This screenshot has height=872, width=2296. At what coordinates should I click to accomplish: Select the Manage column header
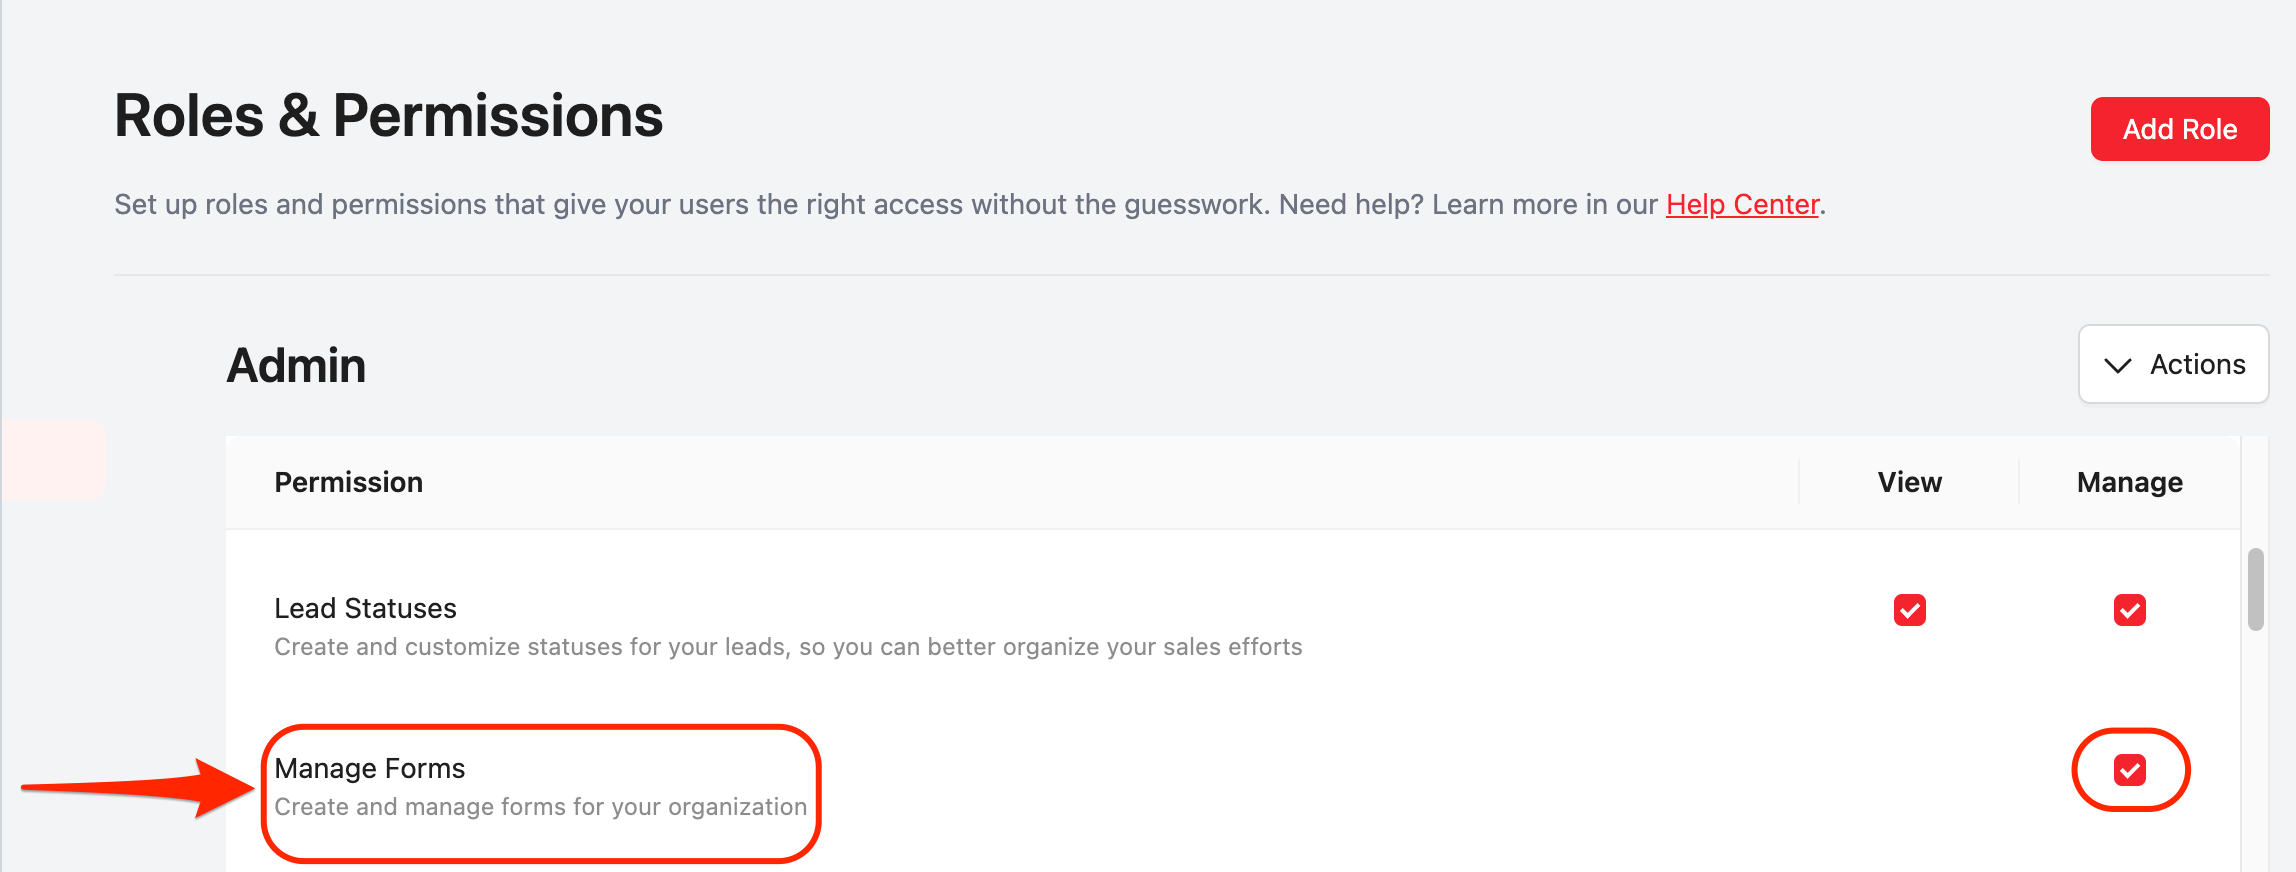pyautogui.click(x=2129, y=482)
